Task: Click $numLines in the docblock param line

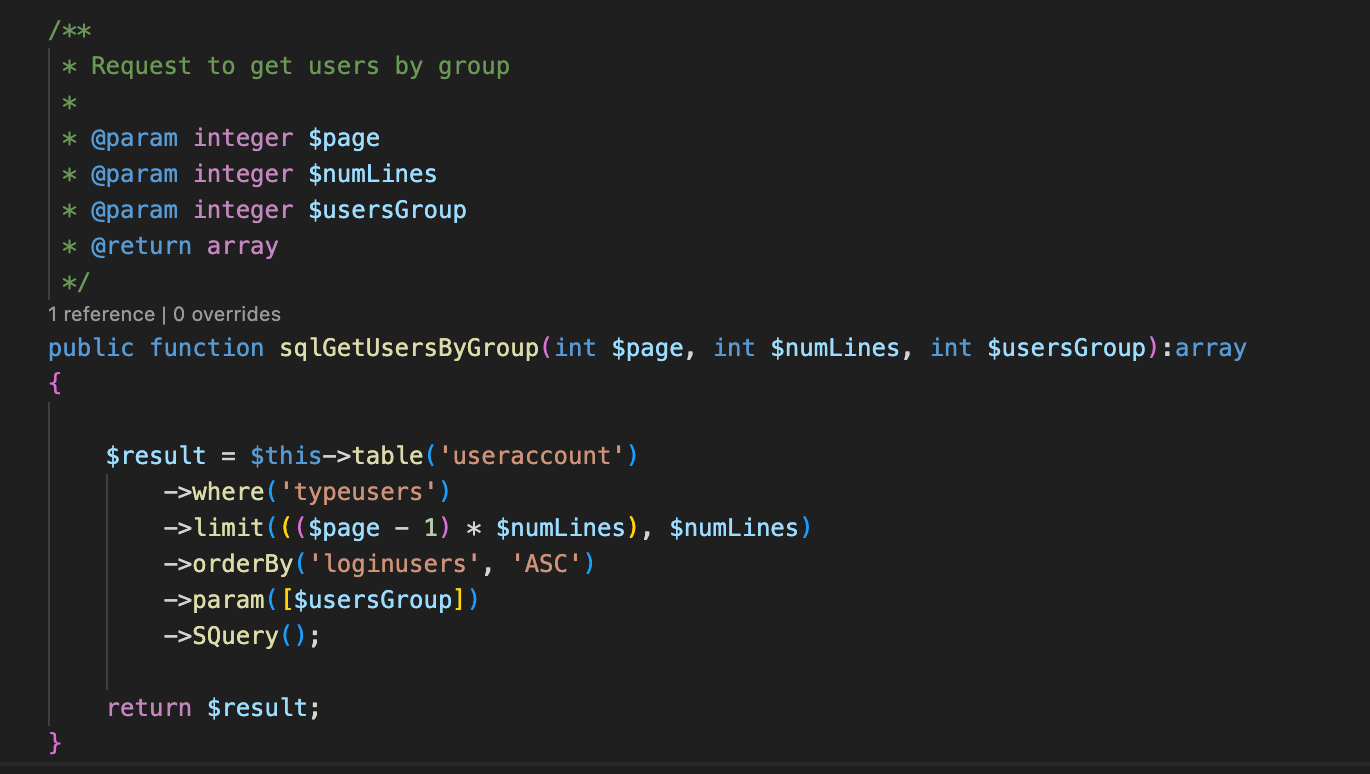Action: coord(372,174)
